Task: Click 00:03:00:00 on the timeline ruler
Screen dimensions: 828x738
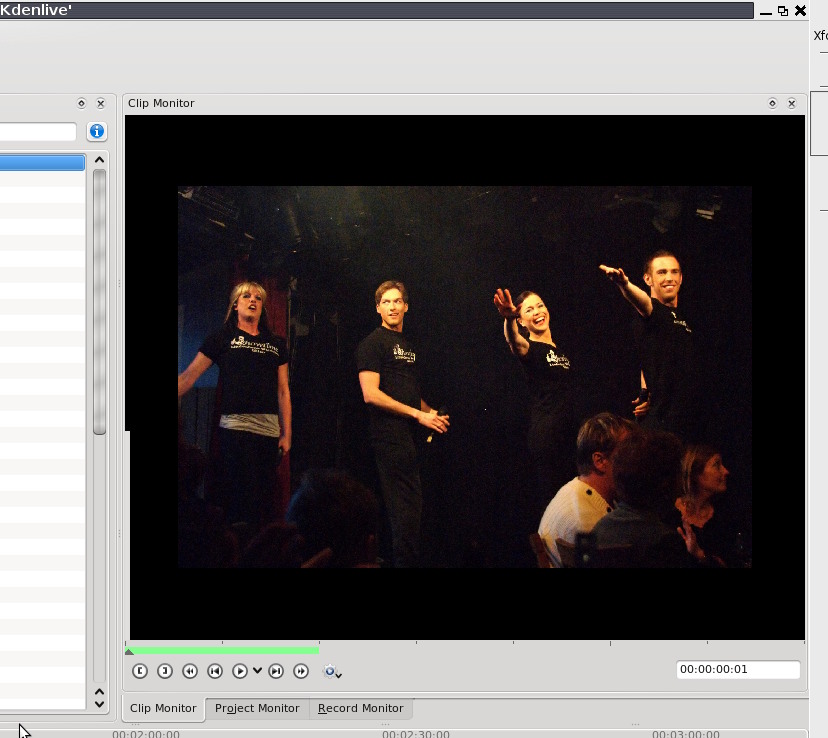Action: (685, 734)
